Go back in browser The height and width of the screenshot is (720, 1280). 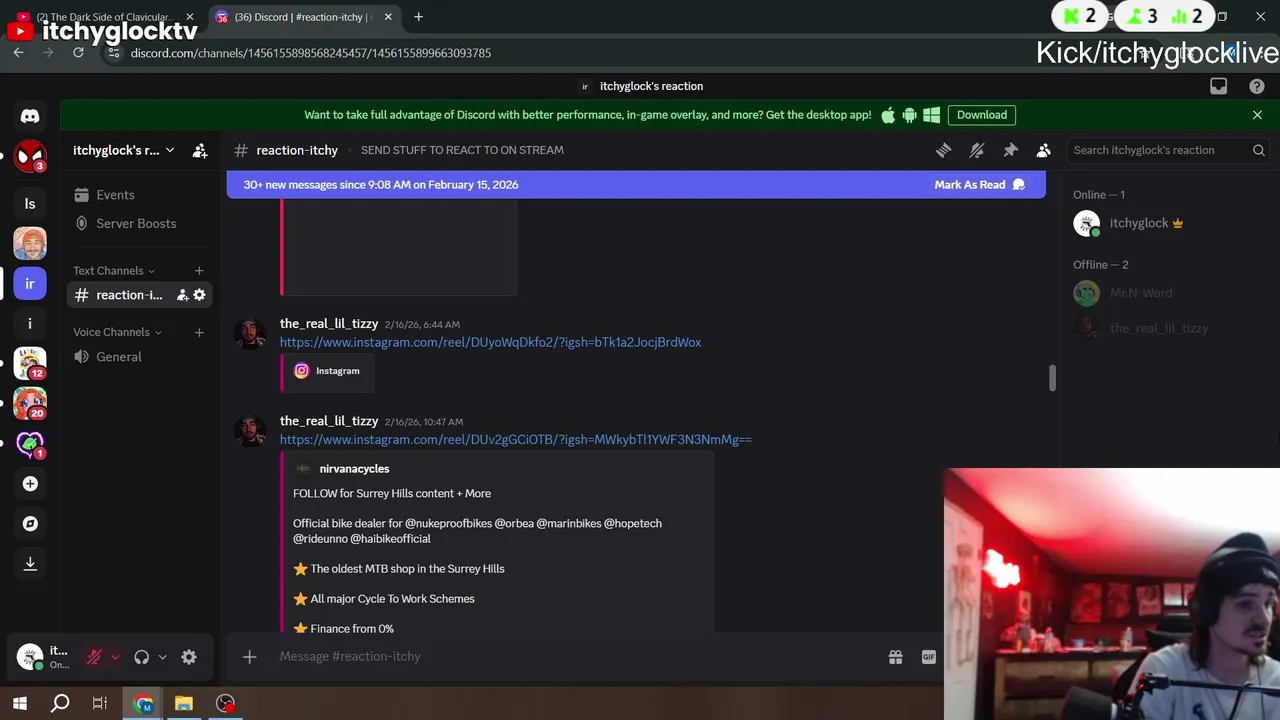[x=18, y=53]
